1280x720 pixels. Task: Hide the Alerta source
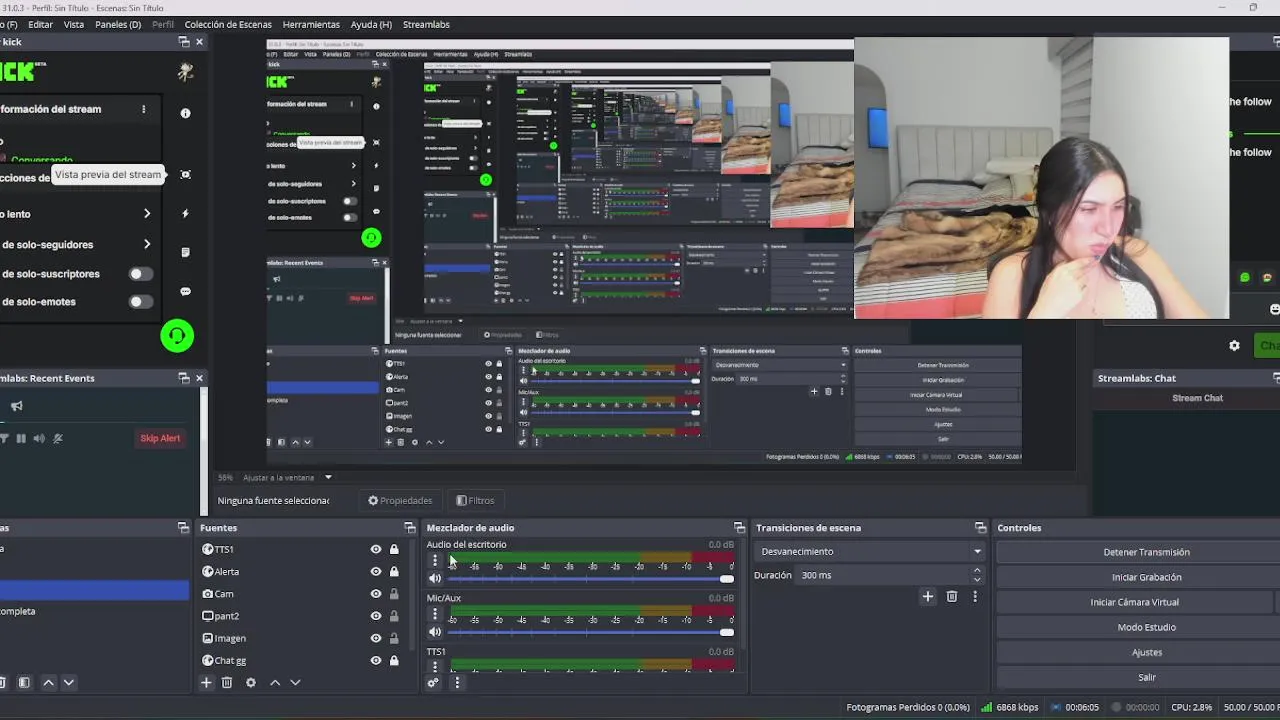pyautogui.click(x=376, y=571)
